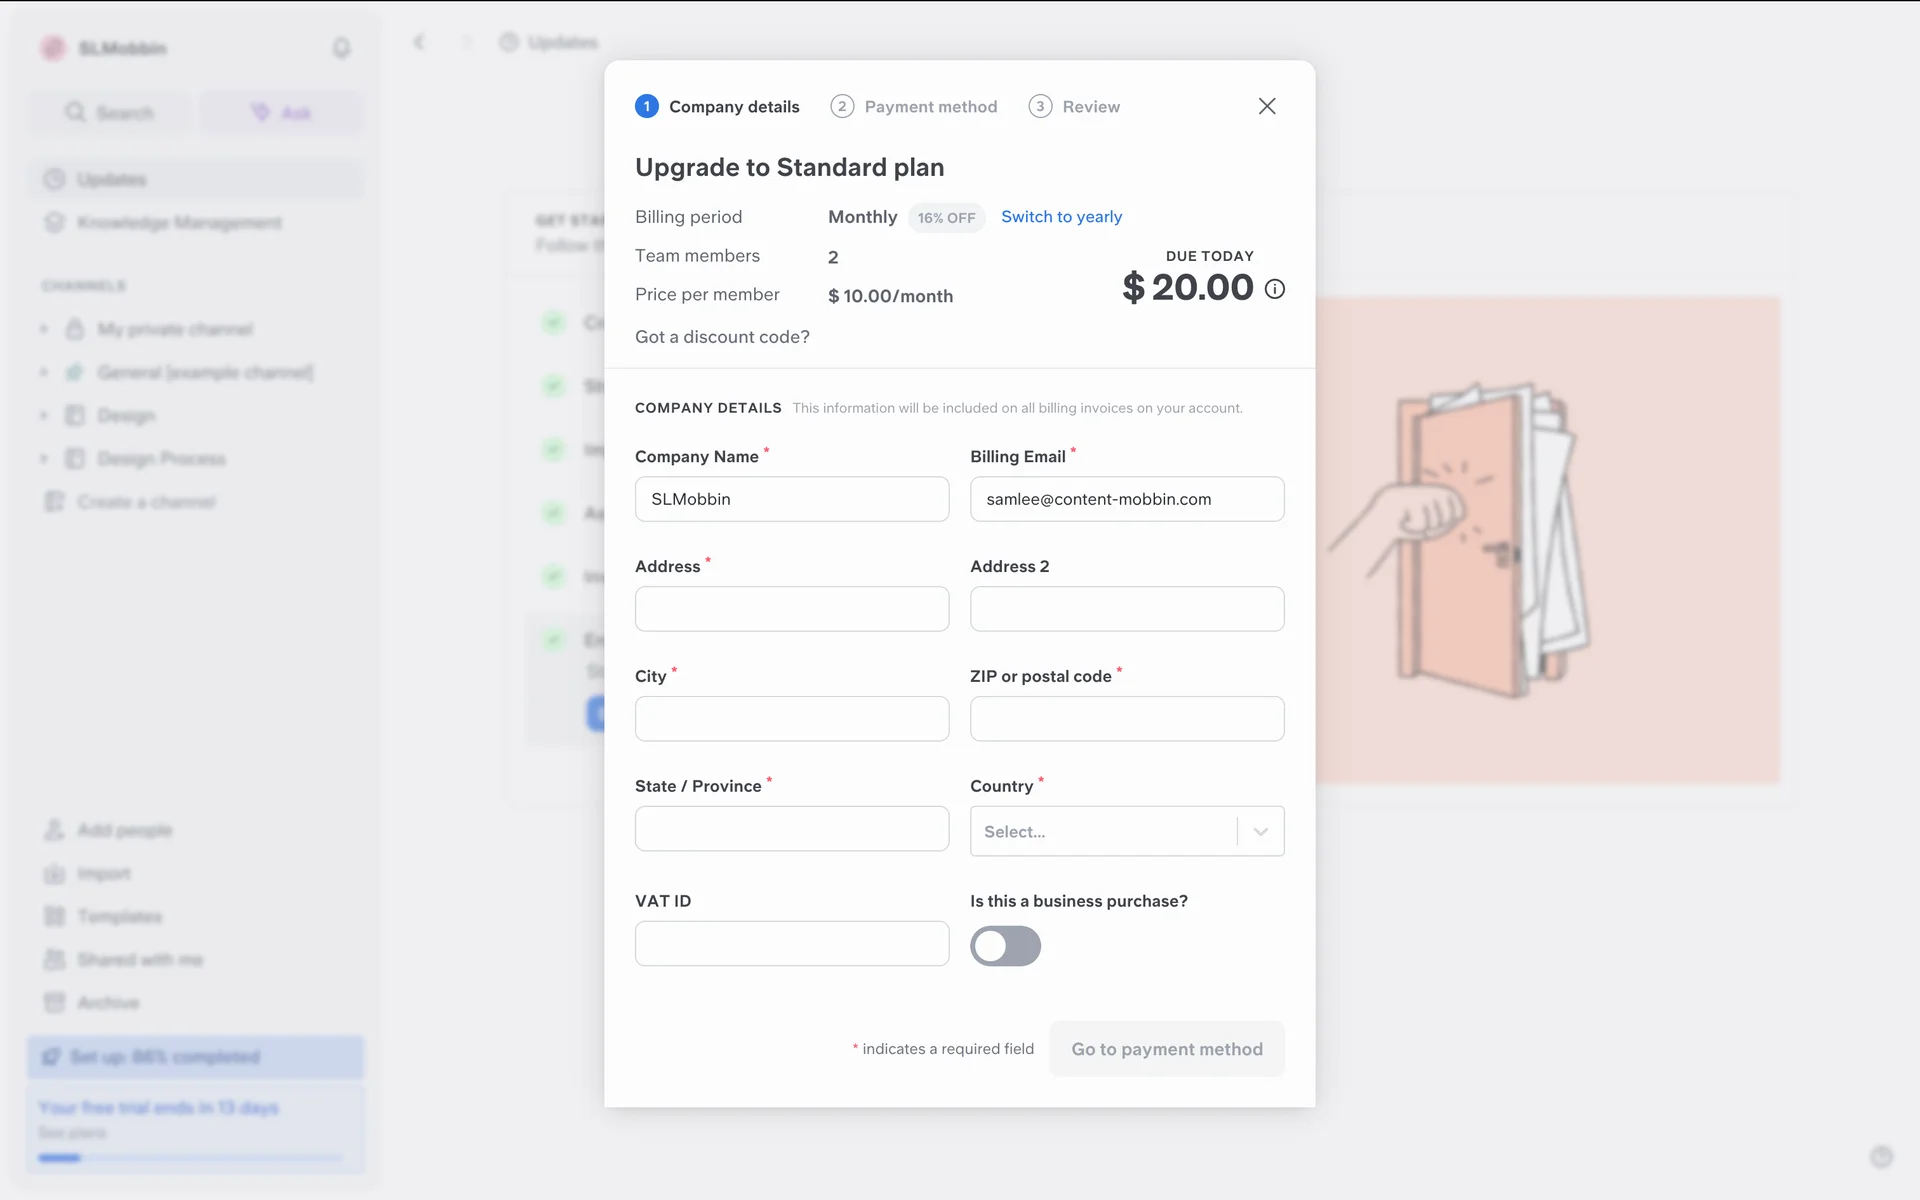Expand the Design channel tree item
Screen dimensions: 1920x1200
[44, 415]
